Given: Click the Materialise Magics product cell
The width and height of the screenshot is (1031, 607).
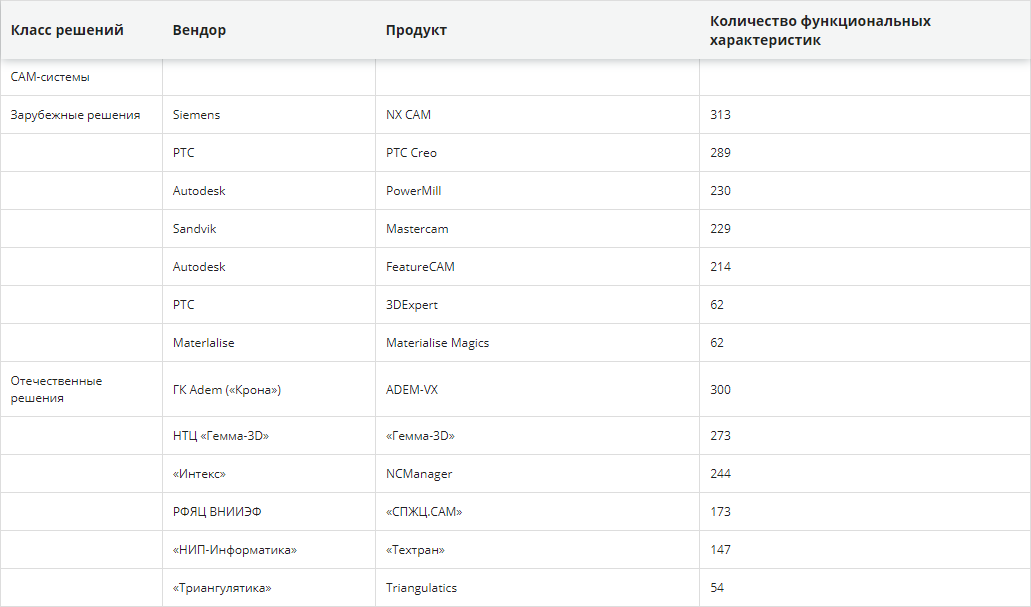Looking at the screenshot, I should (x=537, y=343).
